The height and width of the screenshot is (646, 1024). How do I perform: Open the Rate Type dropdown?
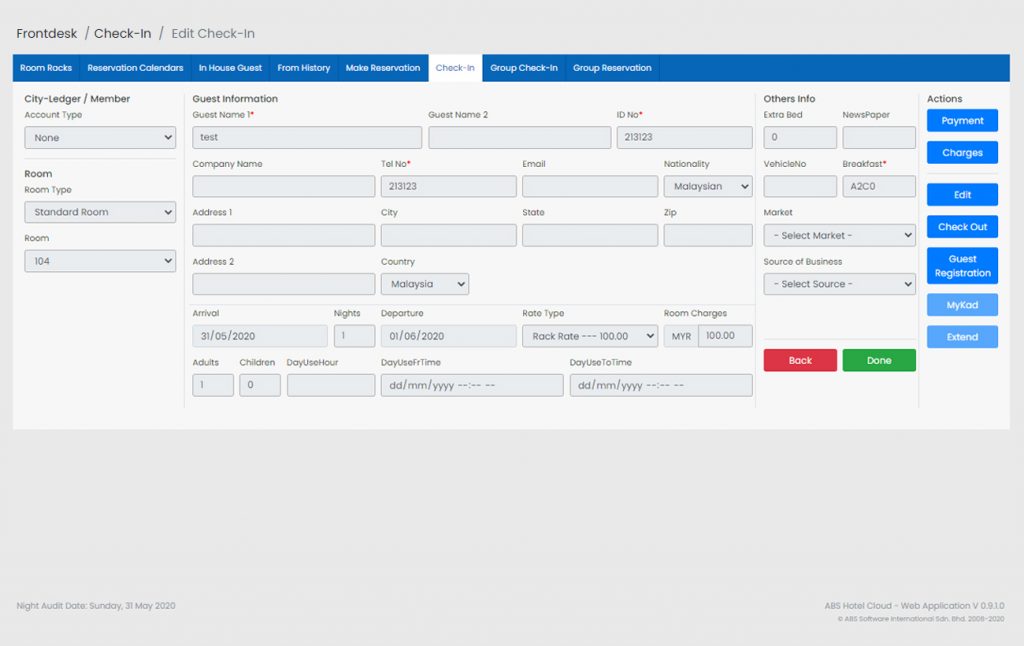[589, 336]
